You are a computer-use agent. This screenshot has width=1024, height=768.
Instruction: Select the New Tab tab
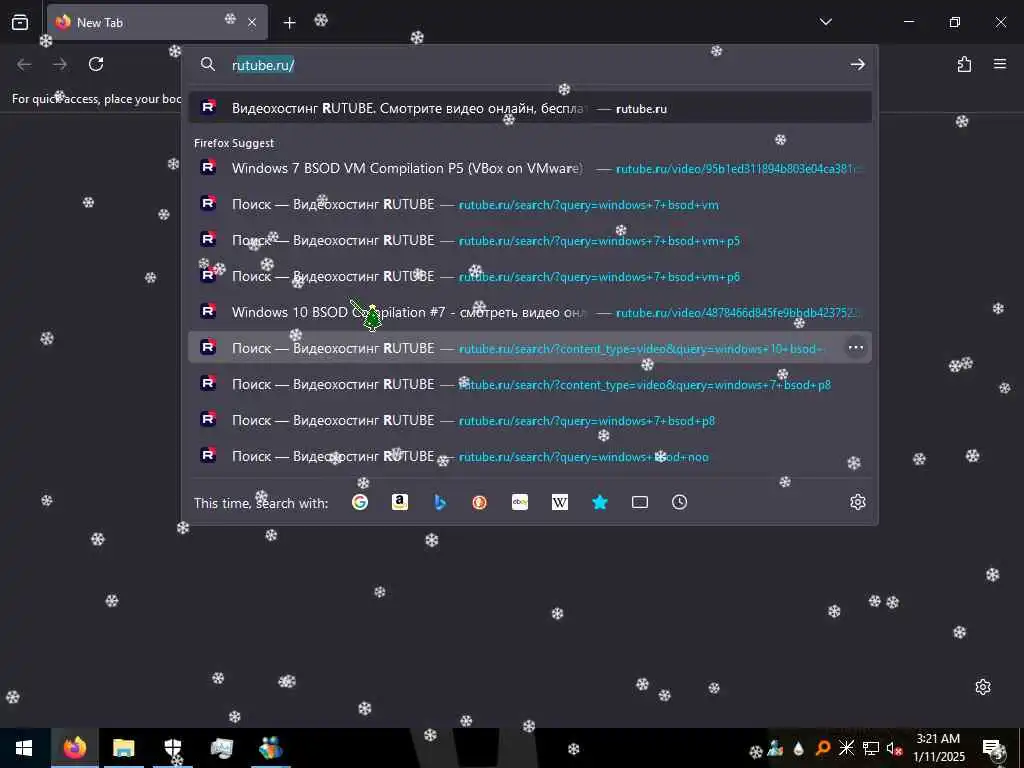pos(157,22)
